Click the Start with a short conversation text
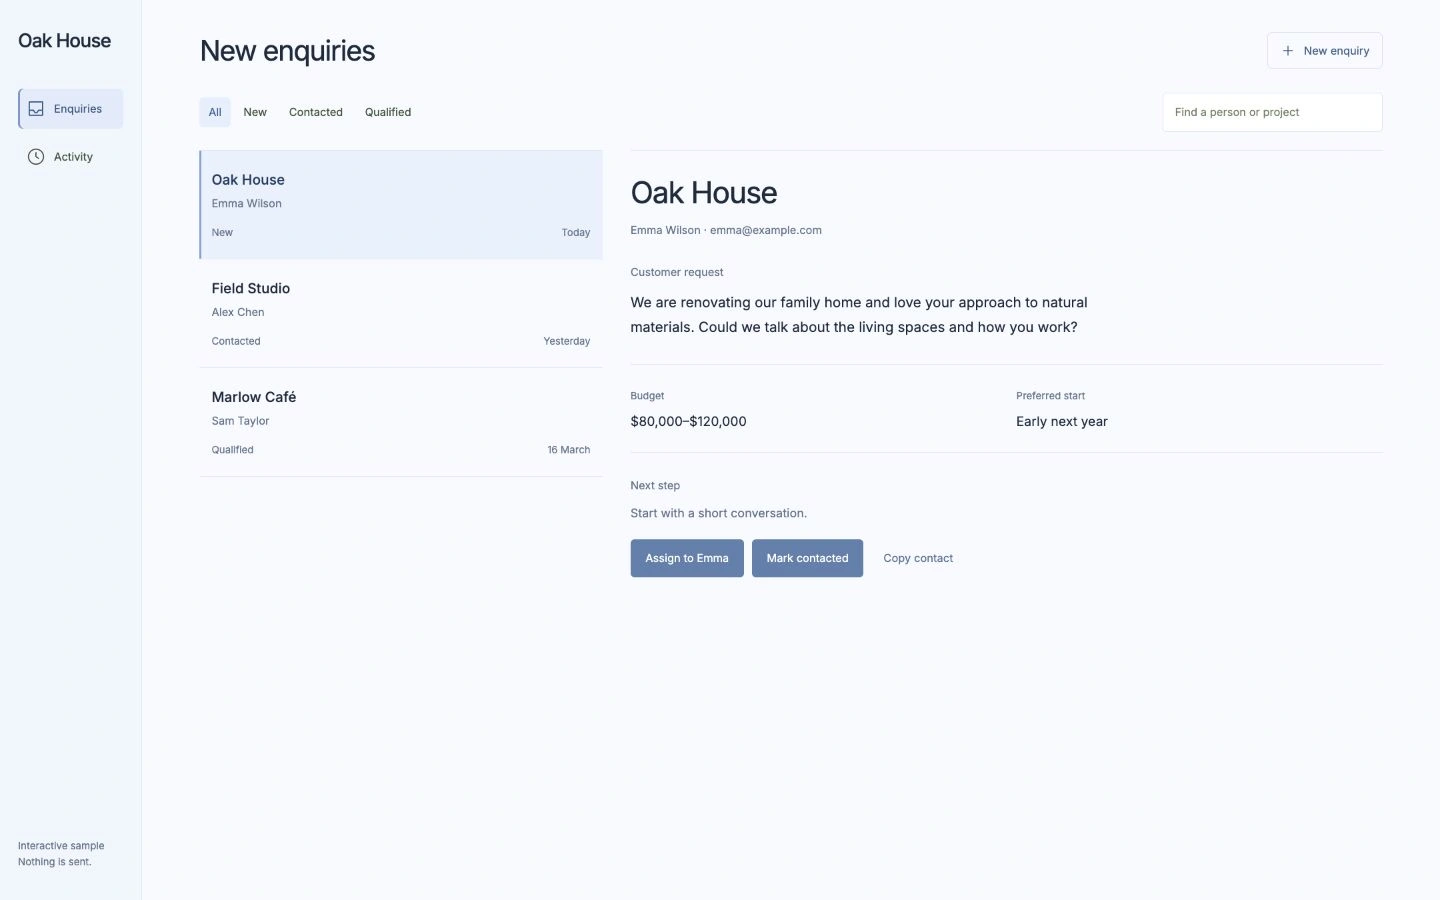Viewport: 1440px width, 900px height. (719, 513)
